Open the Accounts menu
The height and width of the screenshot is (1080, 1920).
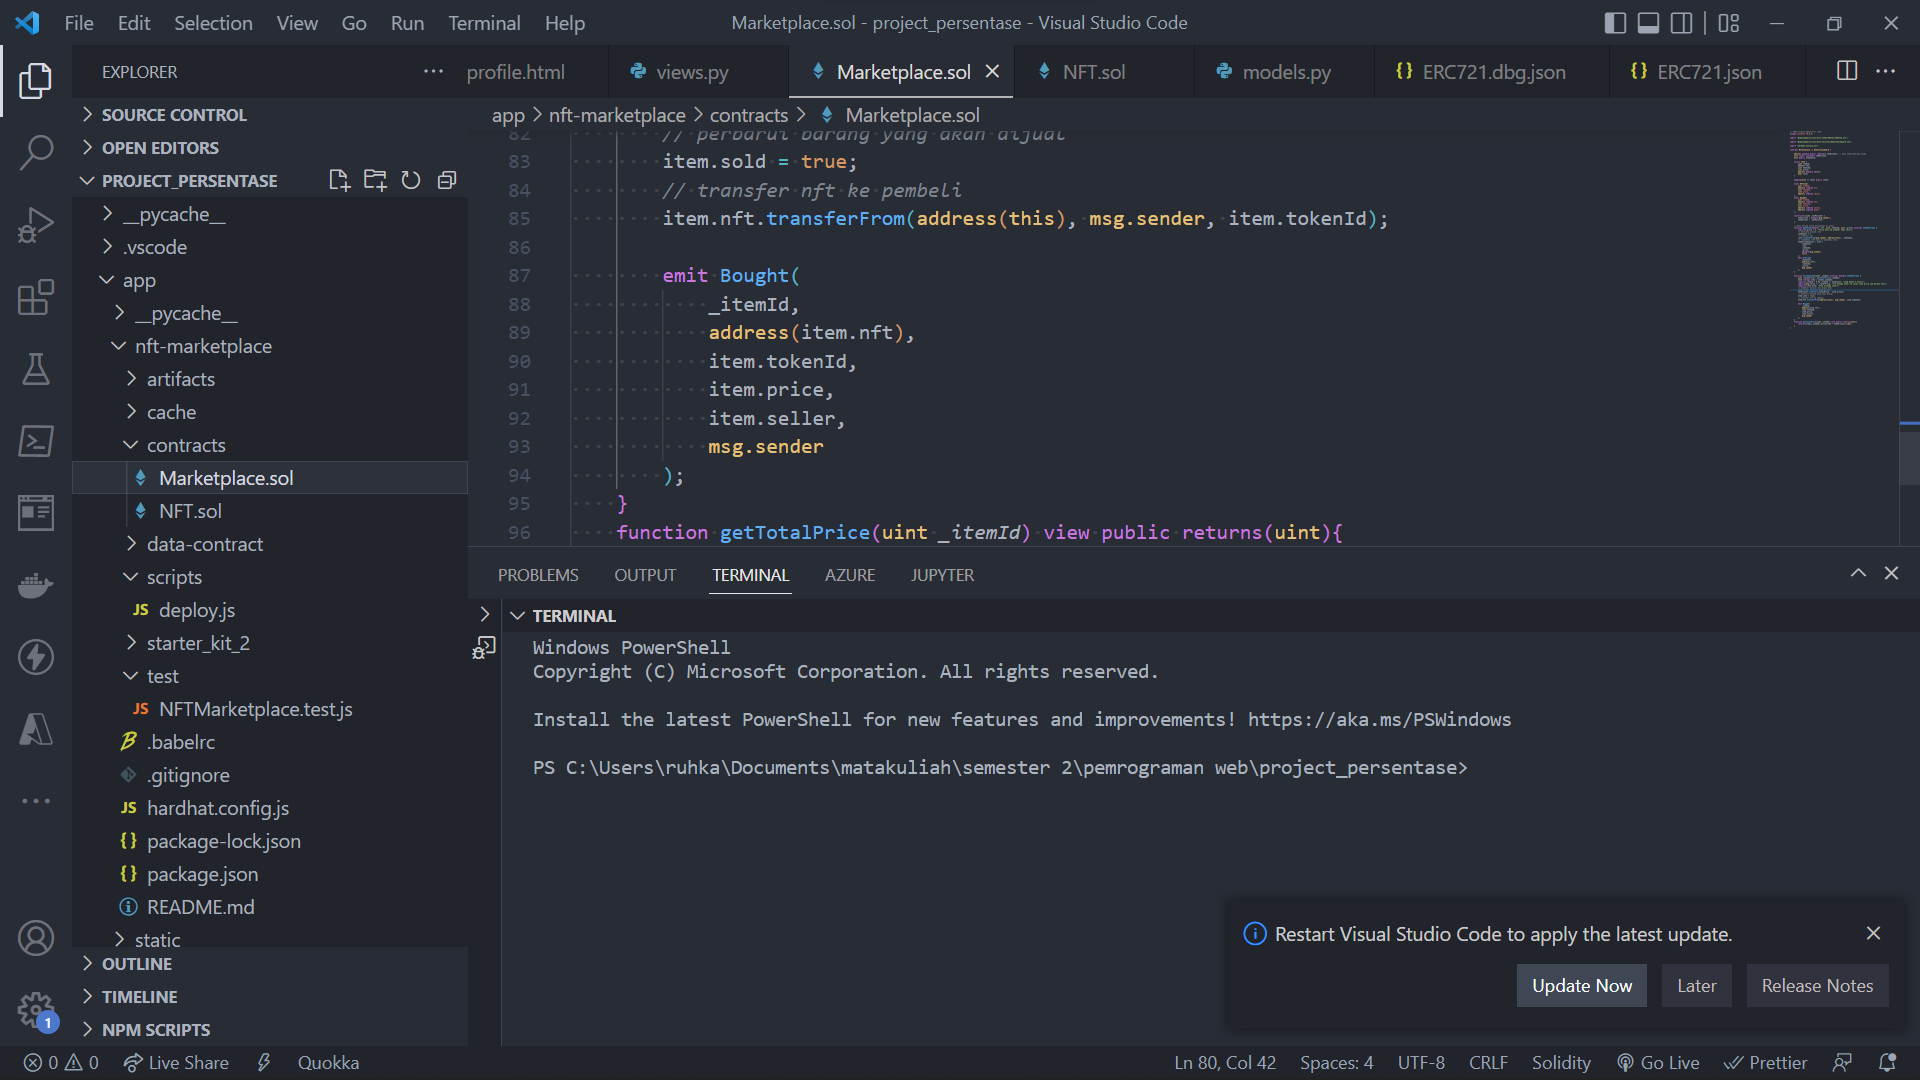(36, 938)
